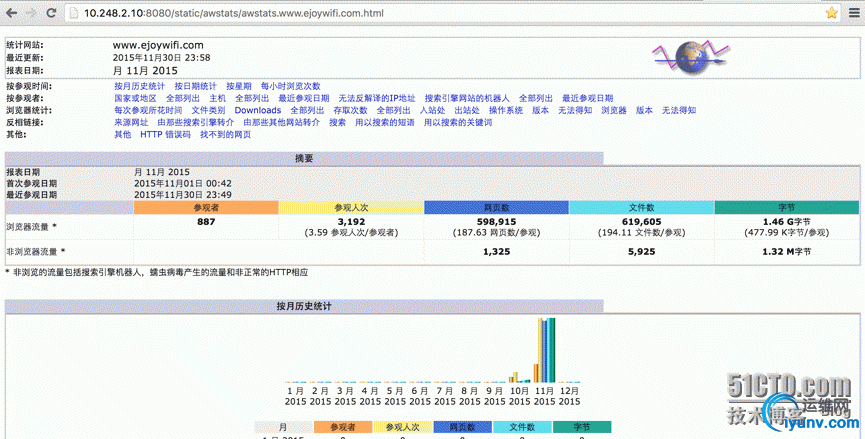Click the site name www.ejoywifi.com
The height and width of the screenshot is (439, 865).
click(x=158, y=45)
